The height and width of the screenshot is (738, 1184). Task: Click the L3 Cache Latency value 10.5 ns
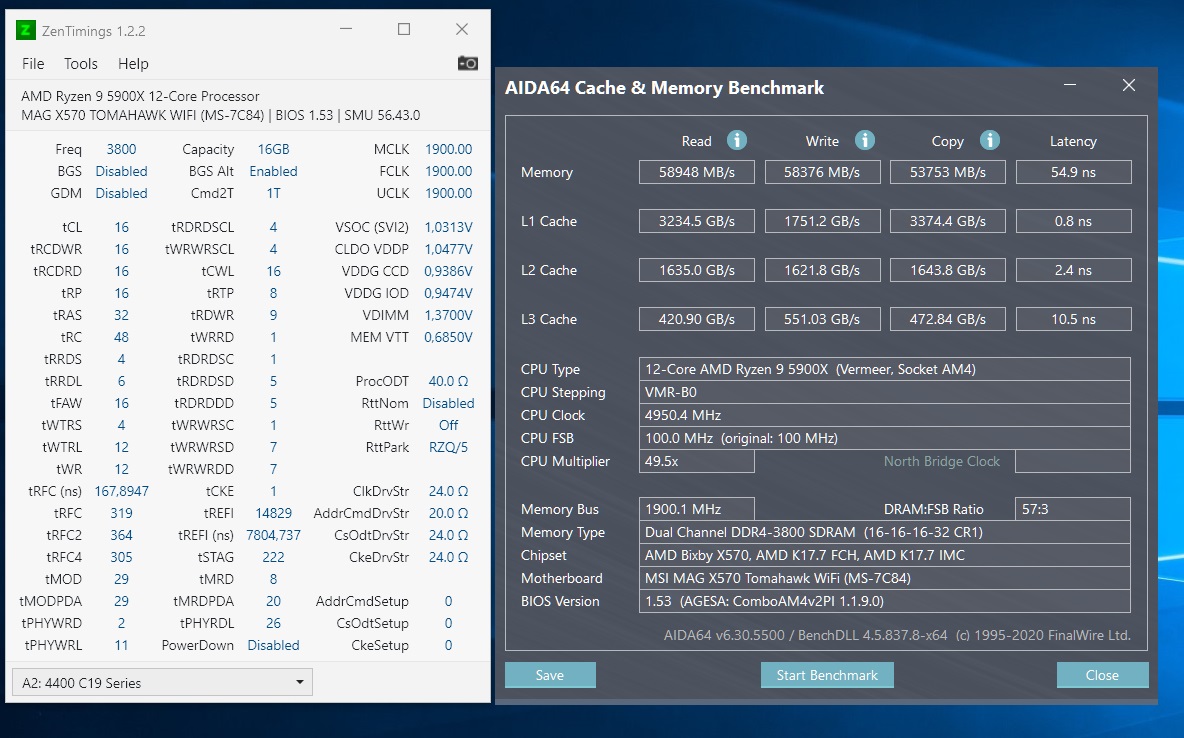tap(1074, 320)
